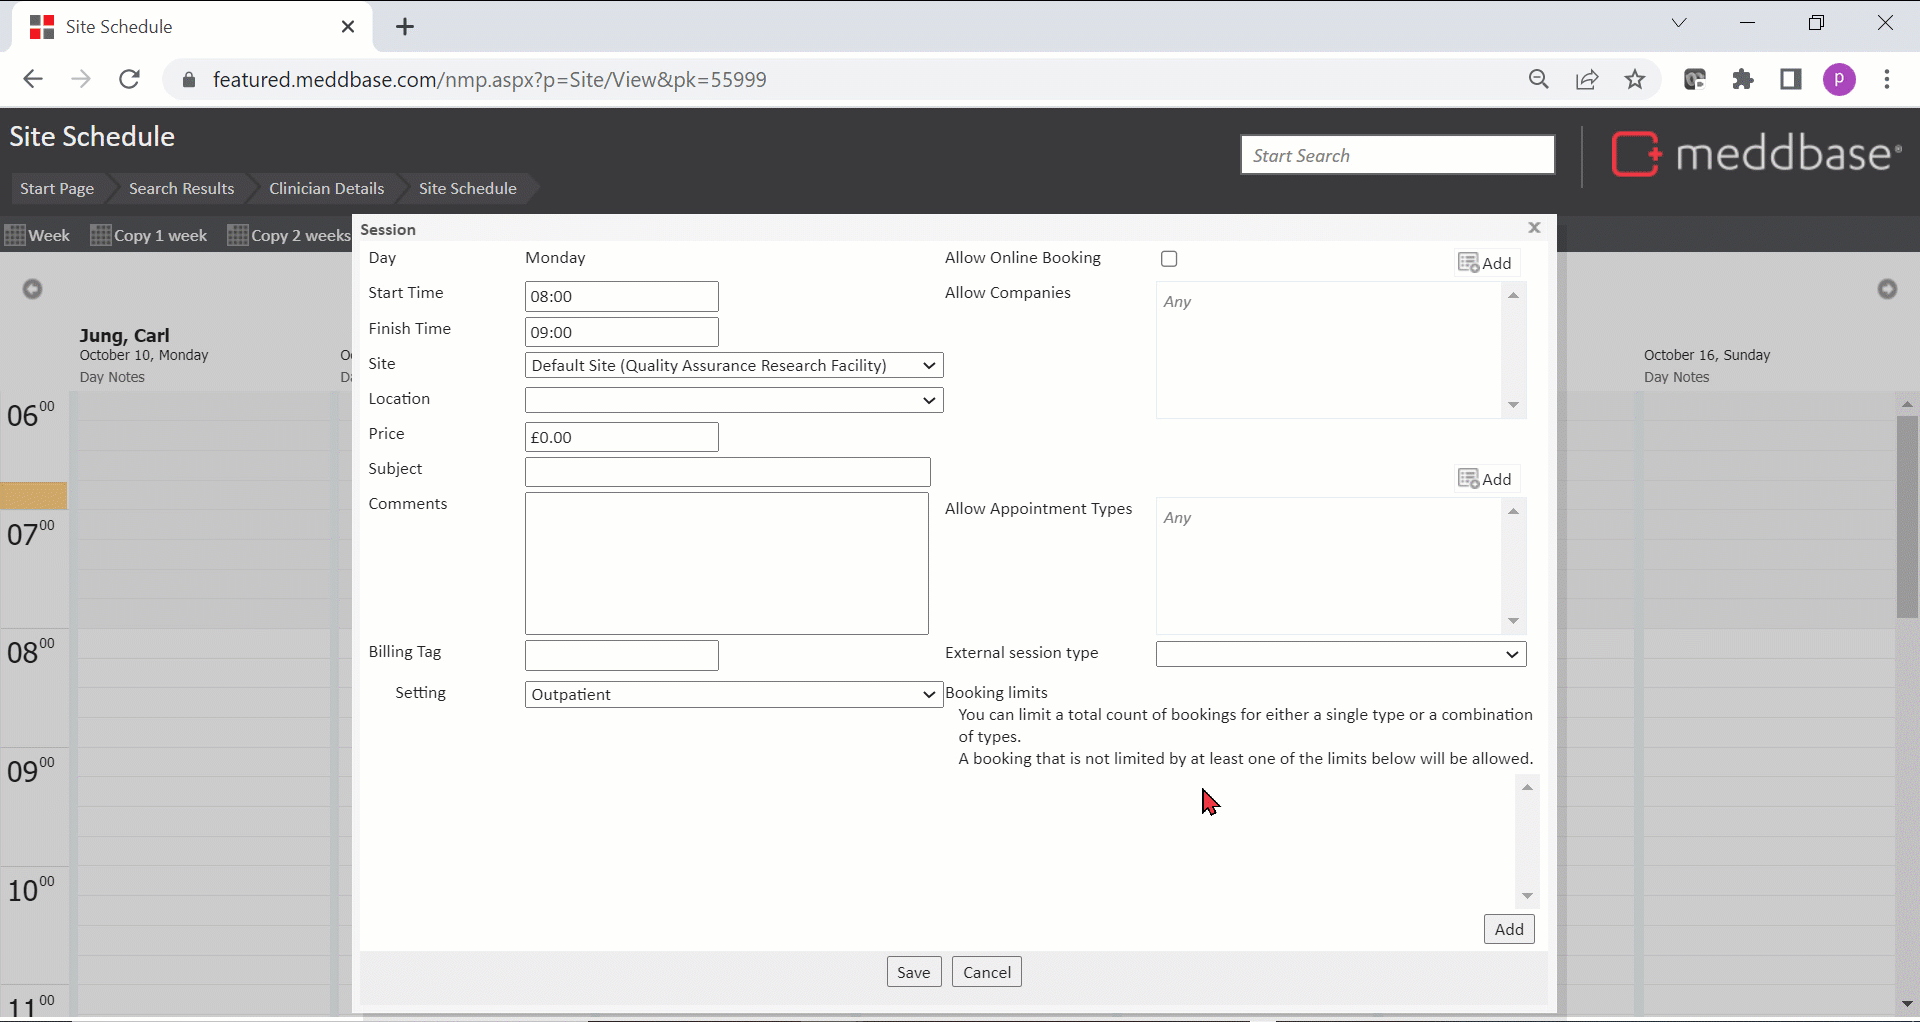
Task: Go to previous week arrow icon
Action: [x=33, y=289]
